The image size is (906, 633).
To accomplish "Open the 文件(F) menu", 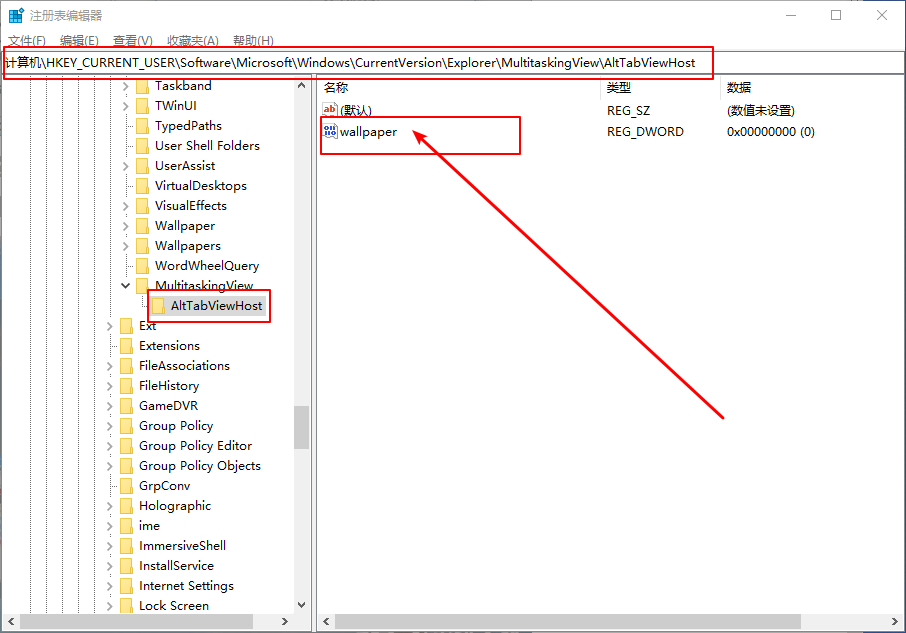I will tap(26, 40).
